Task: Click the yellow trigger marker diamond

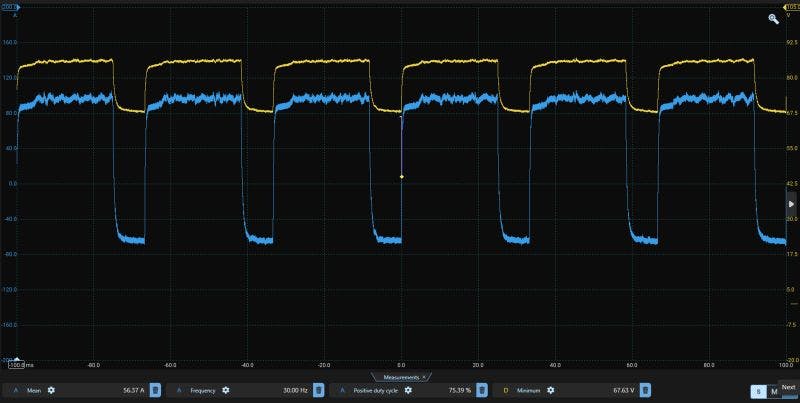Action: tap(402, 177)
